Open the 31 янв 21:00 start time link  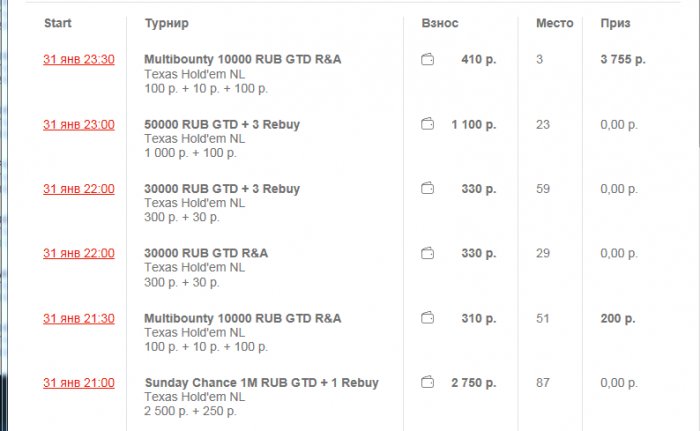pyautogui.click(x=78, y=383)
